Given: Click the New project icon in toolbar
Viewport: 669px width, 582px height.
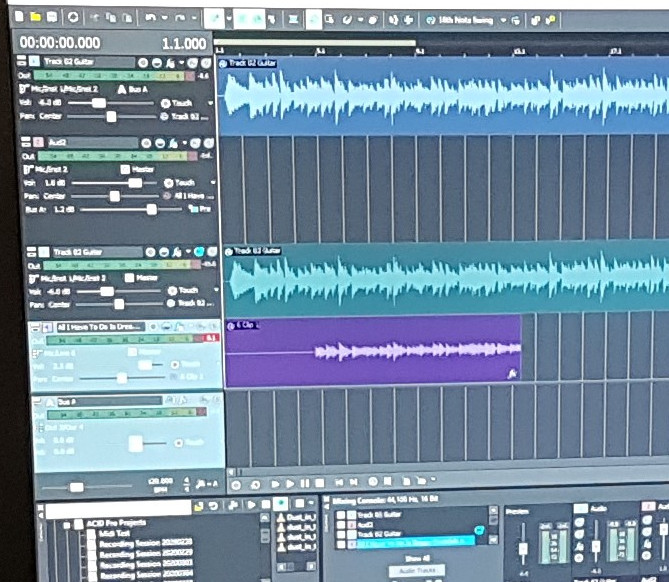Looking at the screenshot, I should click(x=21, y=18).
